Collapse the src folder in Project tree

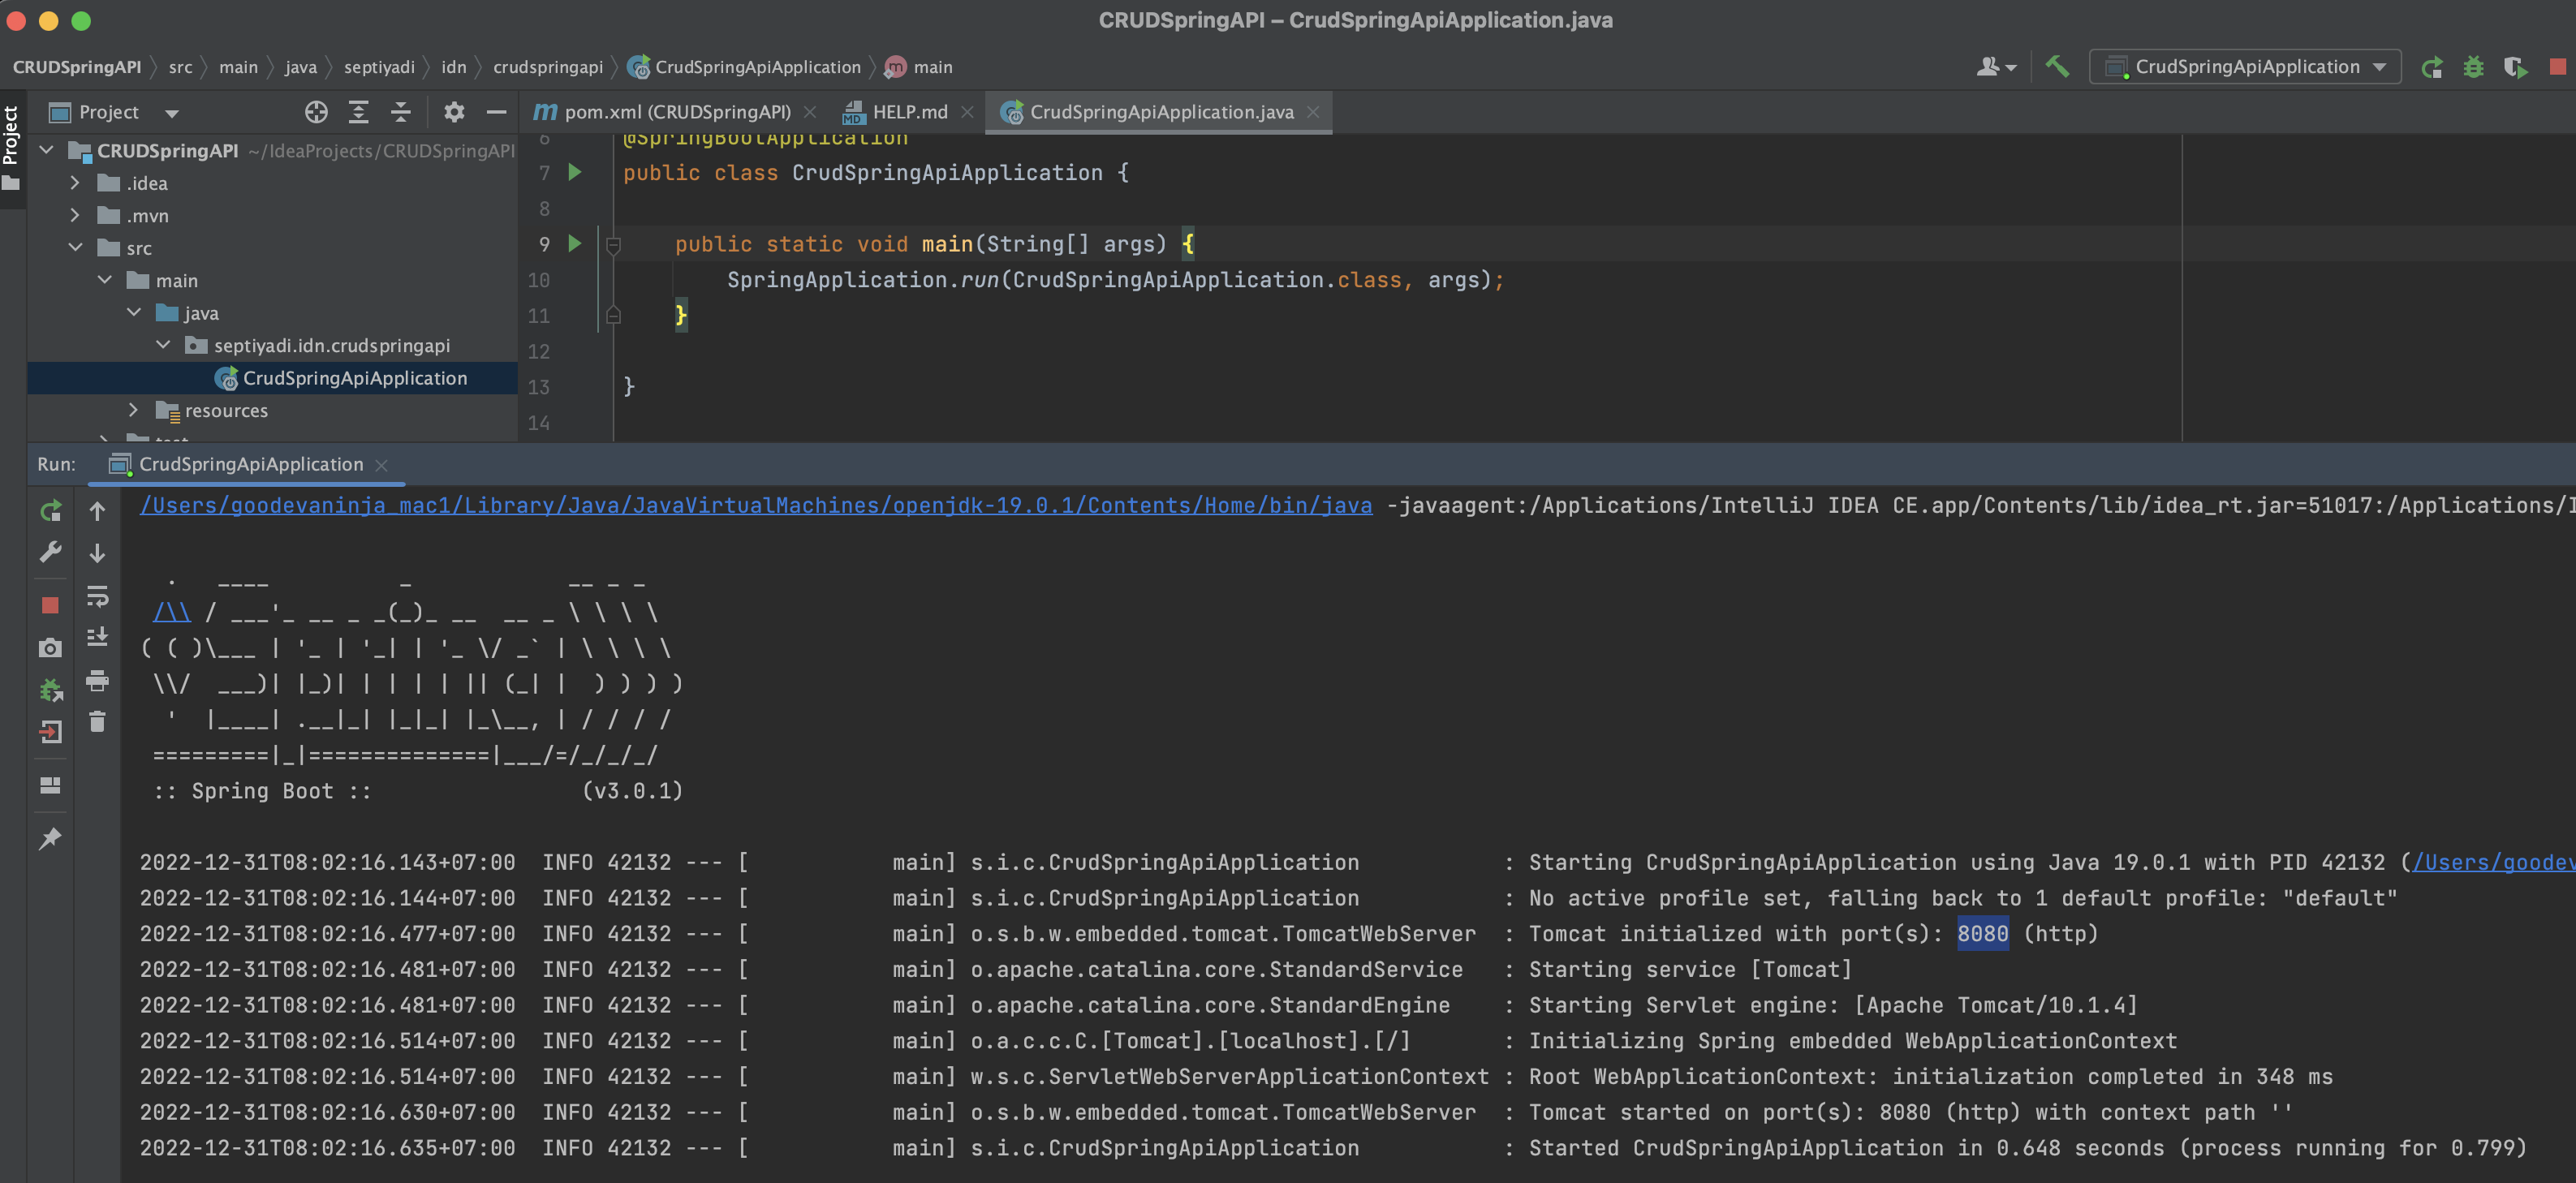[x=76, y=247]
